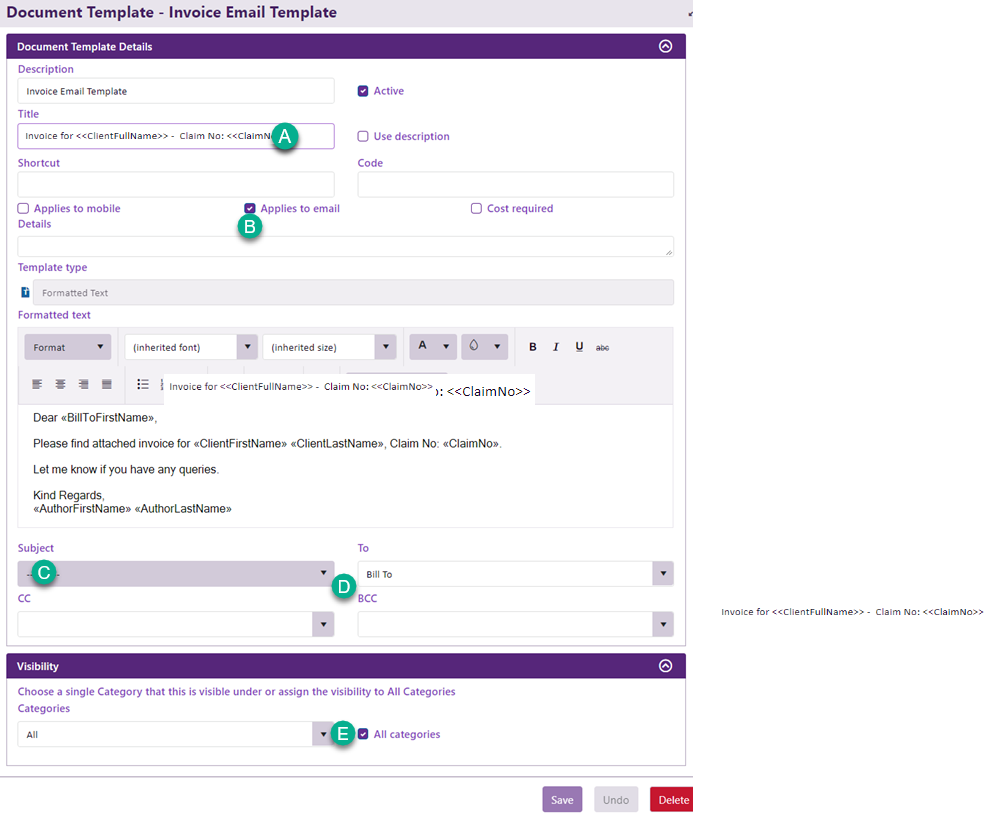The width and height of the screenshot is (987, 815).
Task: Tick the Cost required checkbox
Action: click(476, 209)
